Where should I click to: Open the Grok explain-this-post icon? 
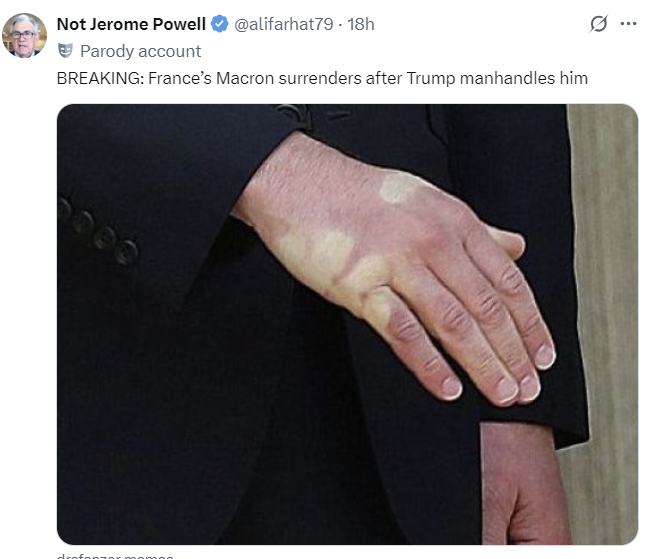click(598, 24)
